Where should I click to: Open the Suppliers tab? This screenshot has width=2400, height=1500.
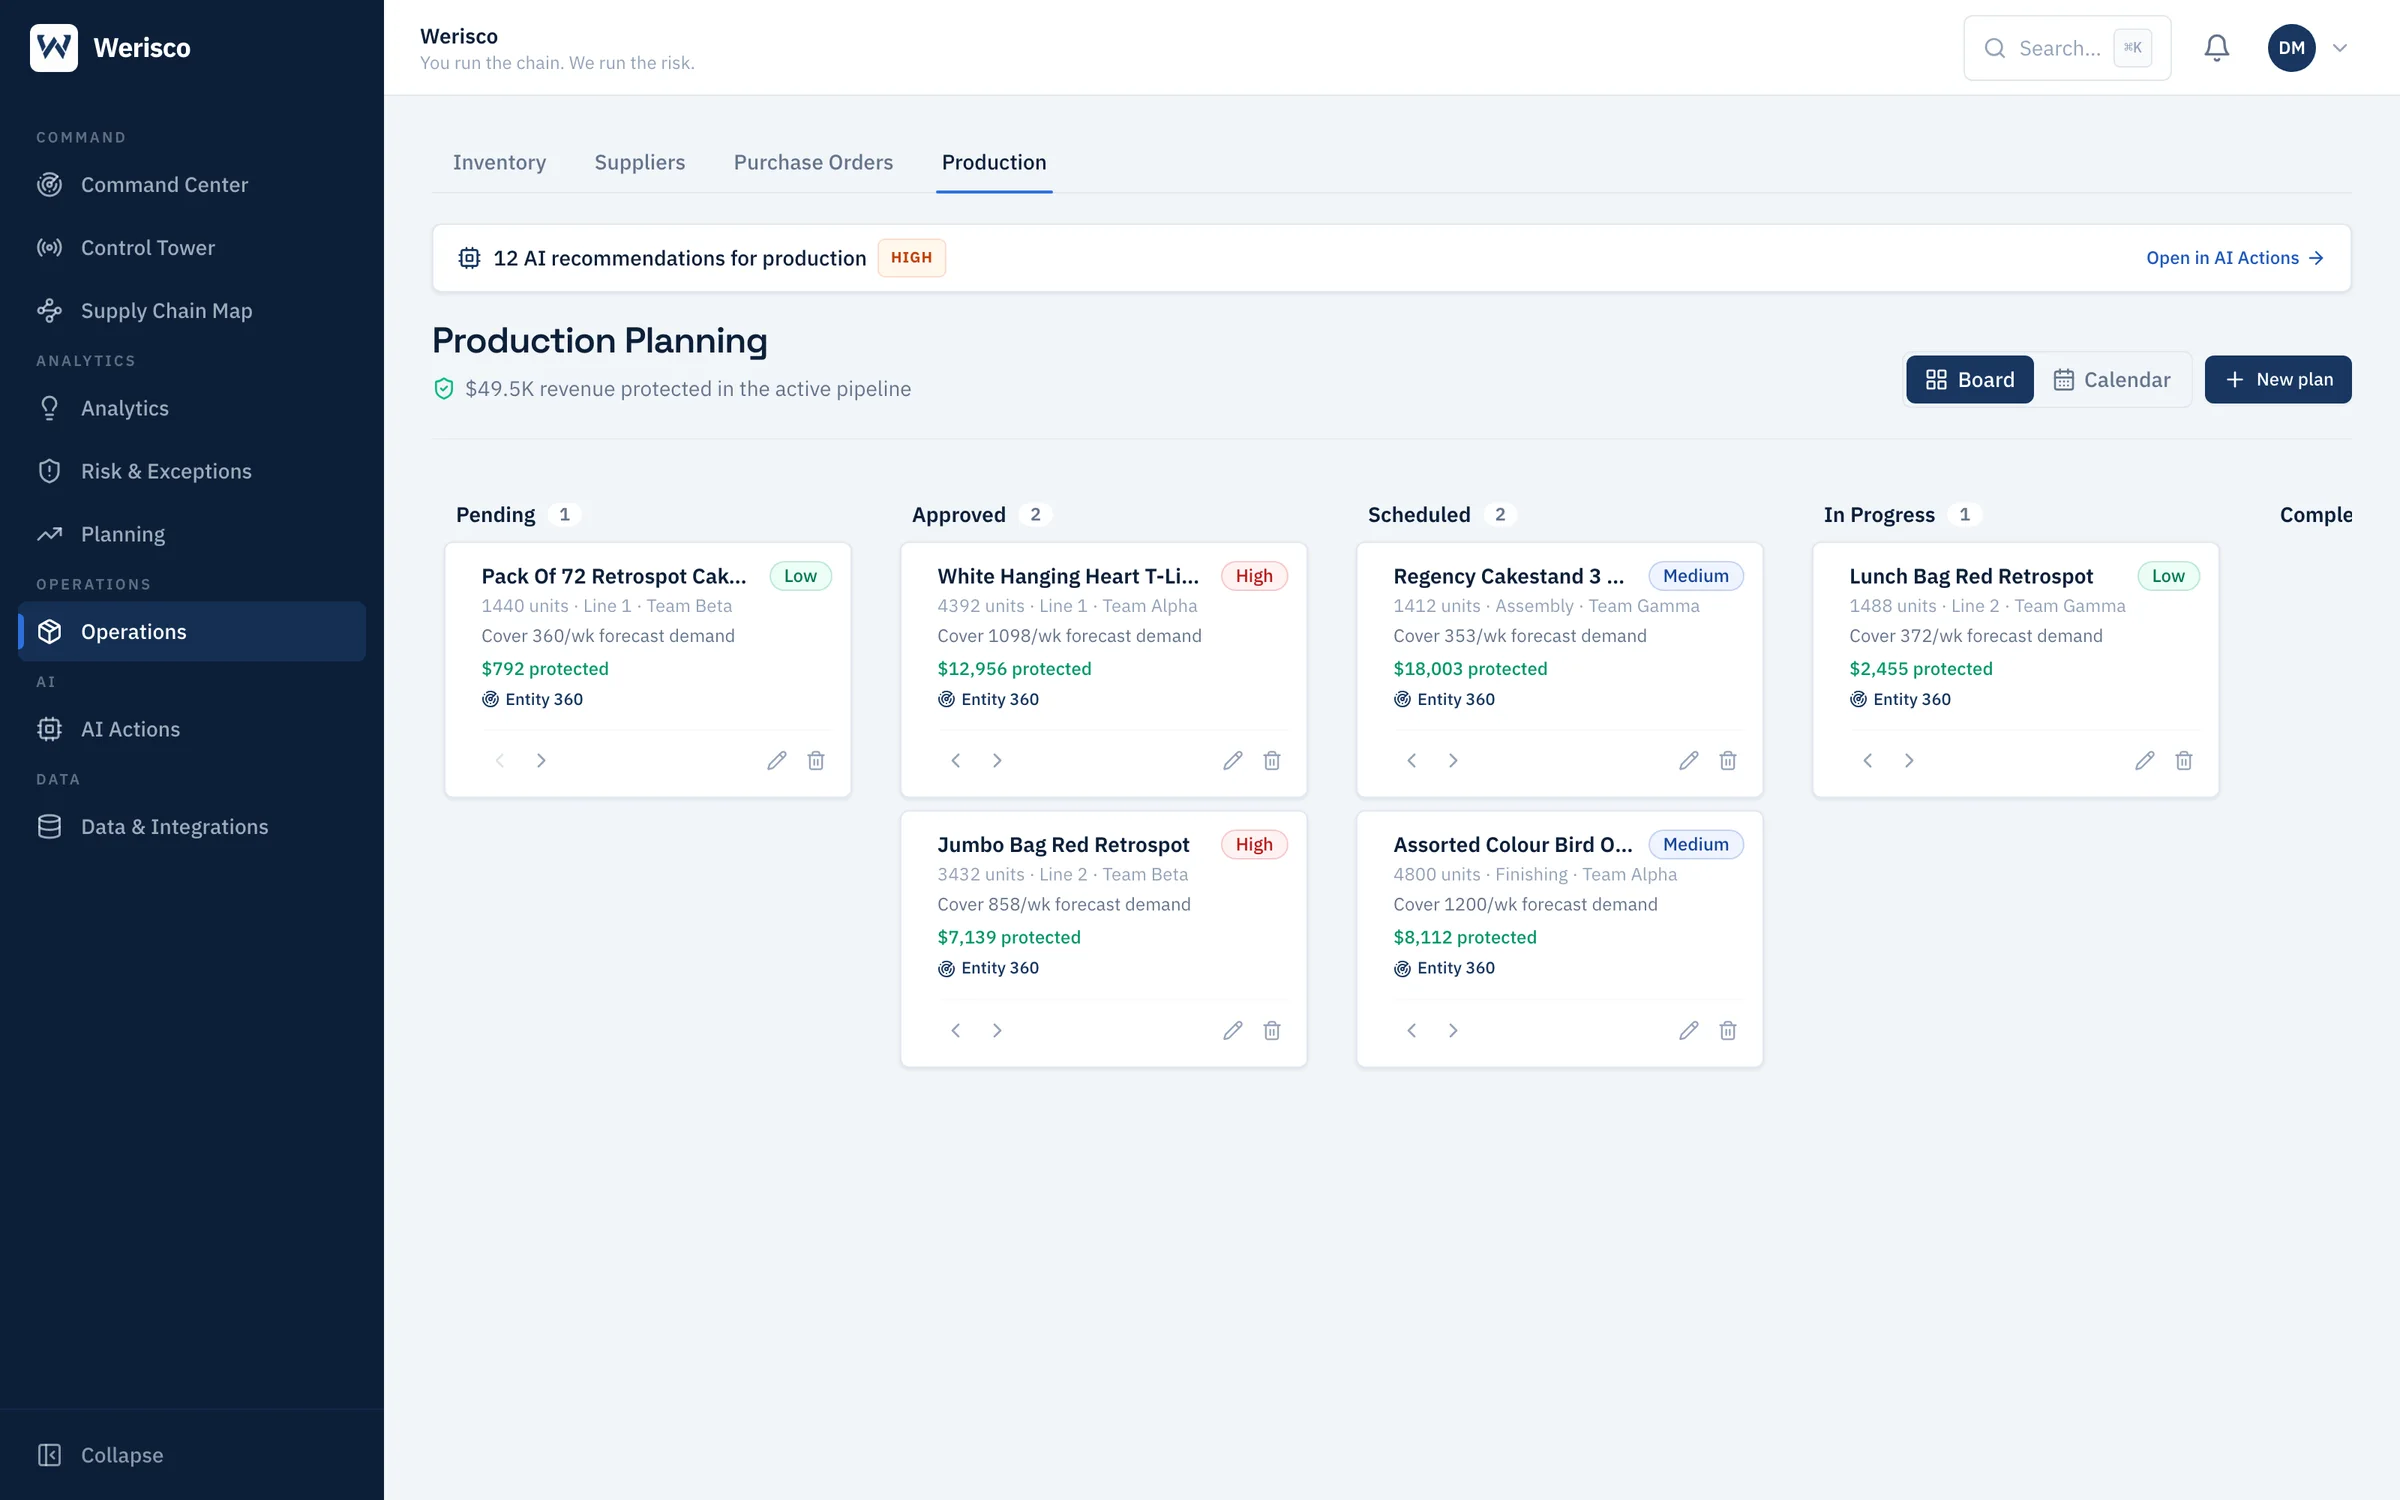point(640,162)
